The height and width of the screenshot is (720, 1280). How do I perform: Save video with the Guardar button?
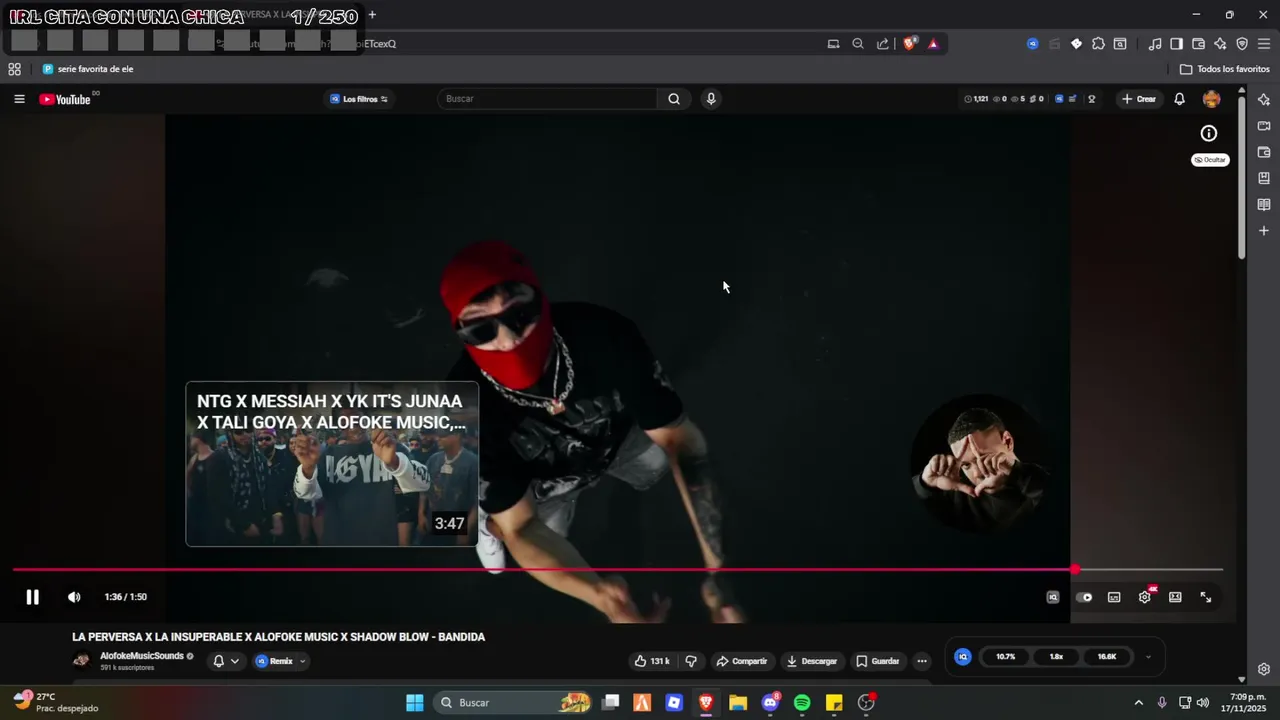[x=877, y=661]
